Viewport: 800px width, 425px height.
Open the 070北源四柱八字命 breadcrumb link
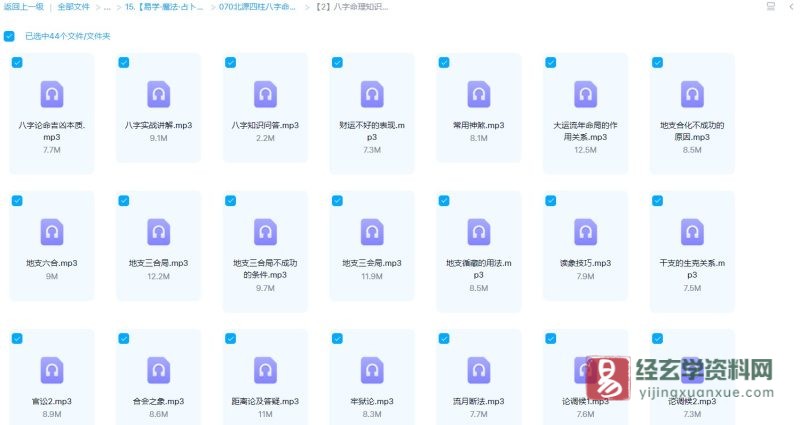tap(257, 7)
